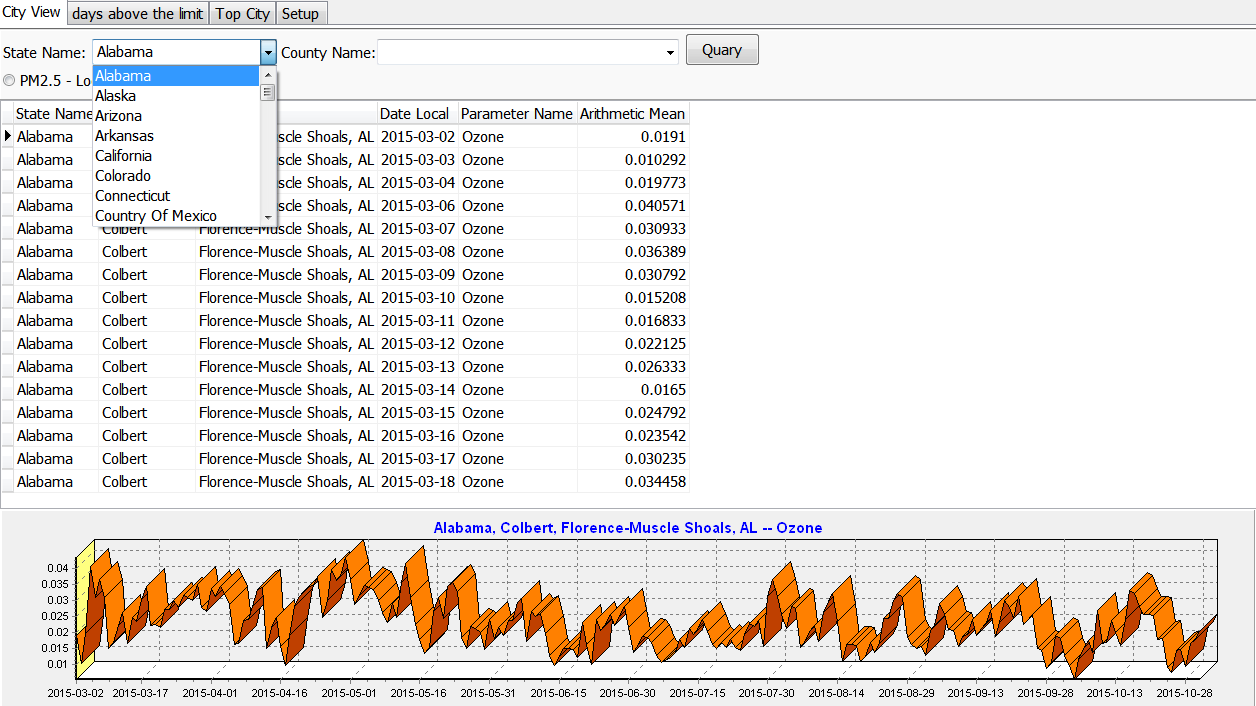1256x706 pixels.
Task: Select the 2015-03-10 date cell
Action: pos(417,298)
